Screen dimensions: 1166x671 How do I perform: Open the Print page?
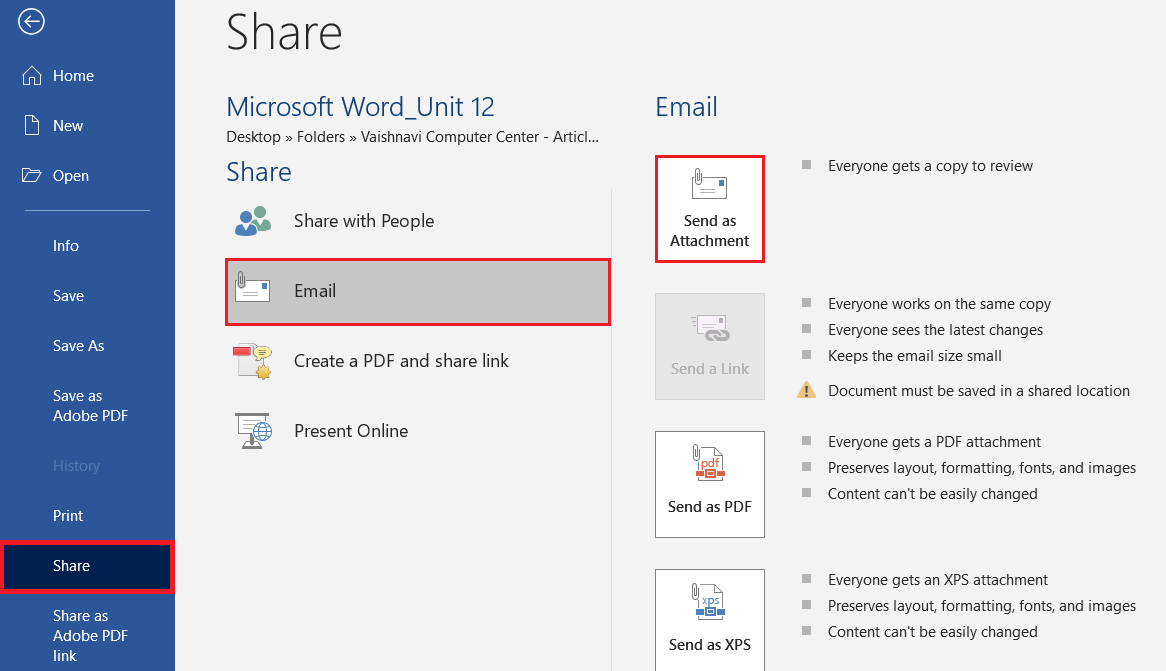(x=87, y=516)
